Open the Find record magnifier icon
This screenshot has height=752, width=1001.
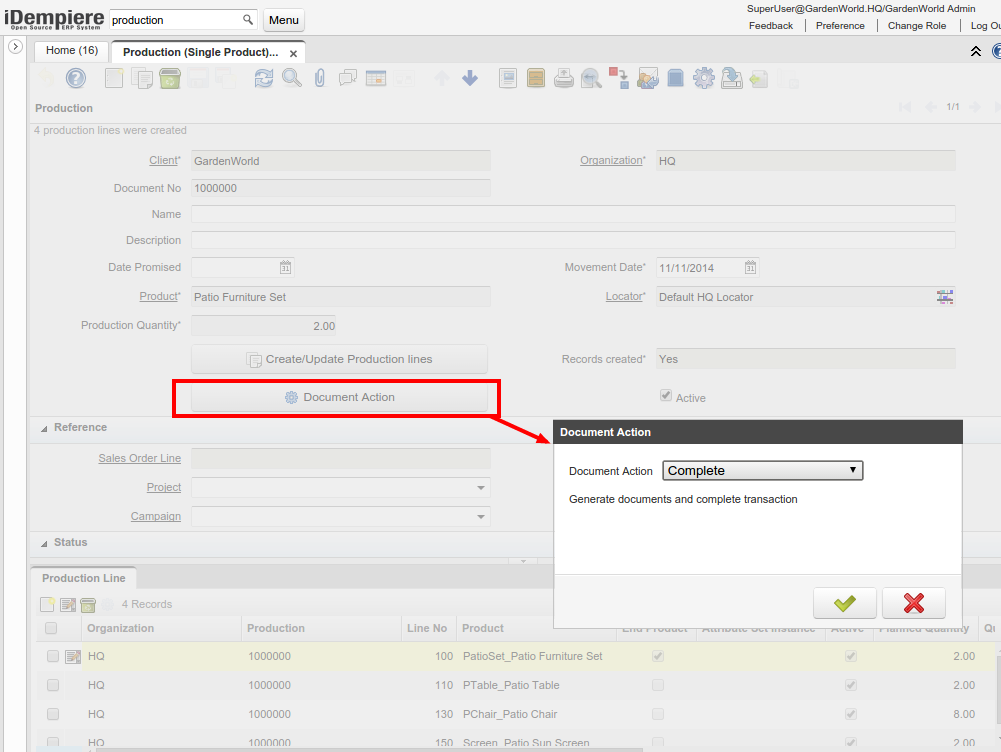(x=291, y=78)
